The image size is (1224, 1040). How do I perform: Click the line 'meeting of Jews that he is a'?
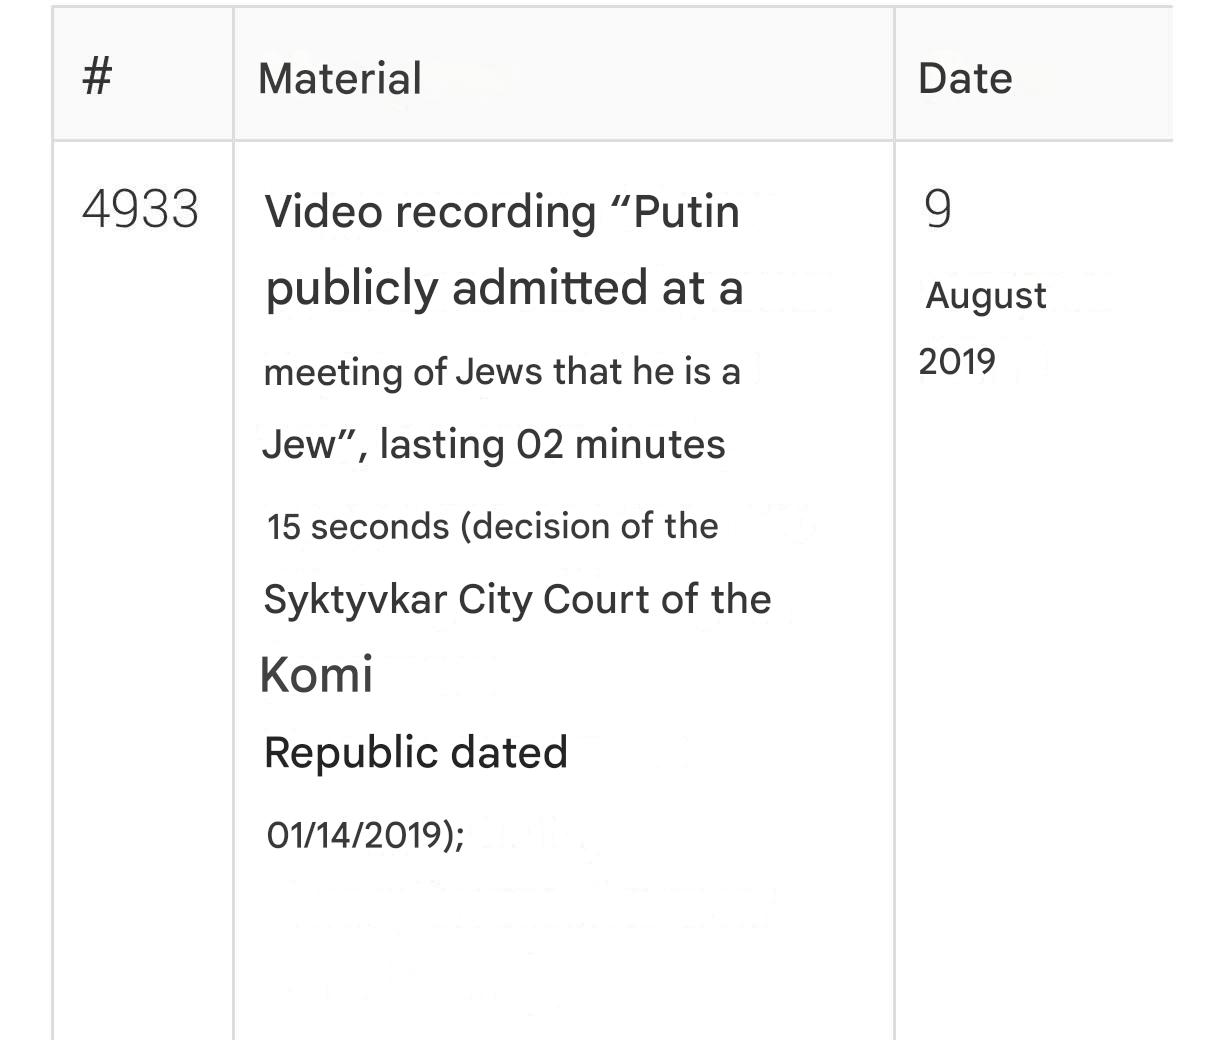coord(502,372)
